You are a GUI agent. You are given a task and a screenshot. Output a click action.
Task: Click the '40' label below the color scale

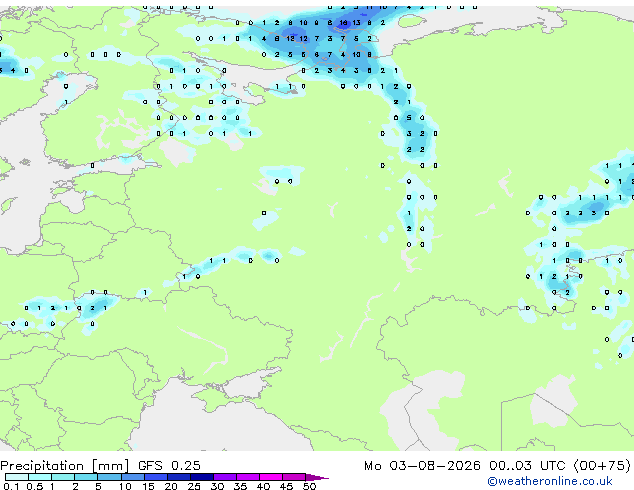tap(263, 486)
